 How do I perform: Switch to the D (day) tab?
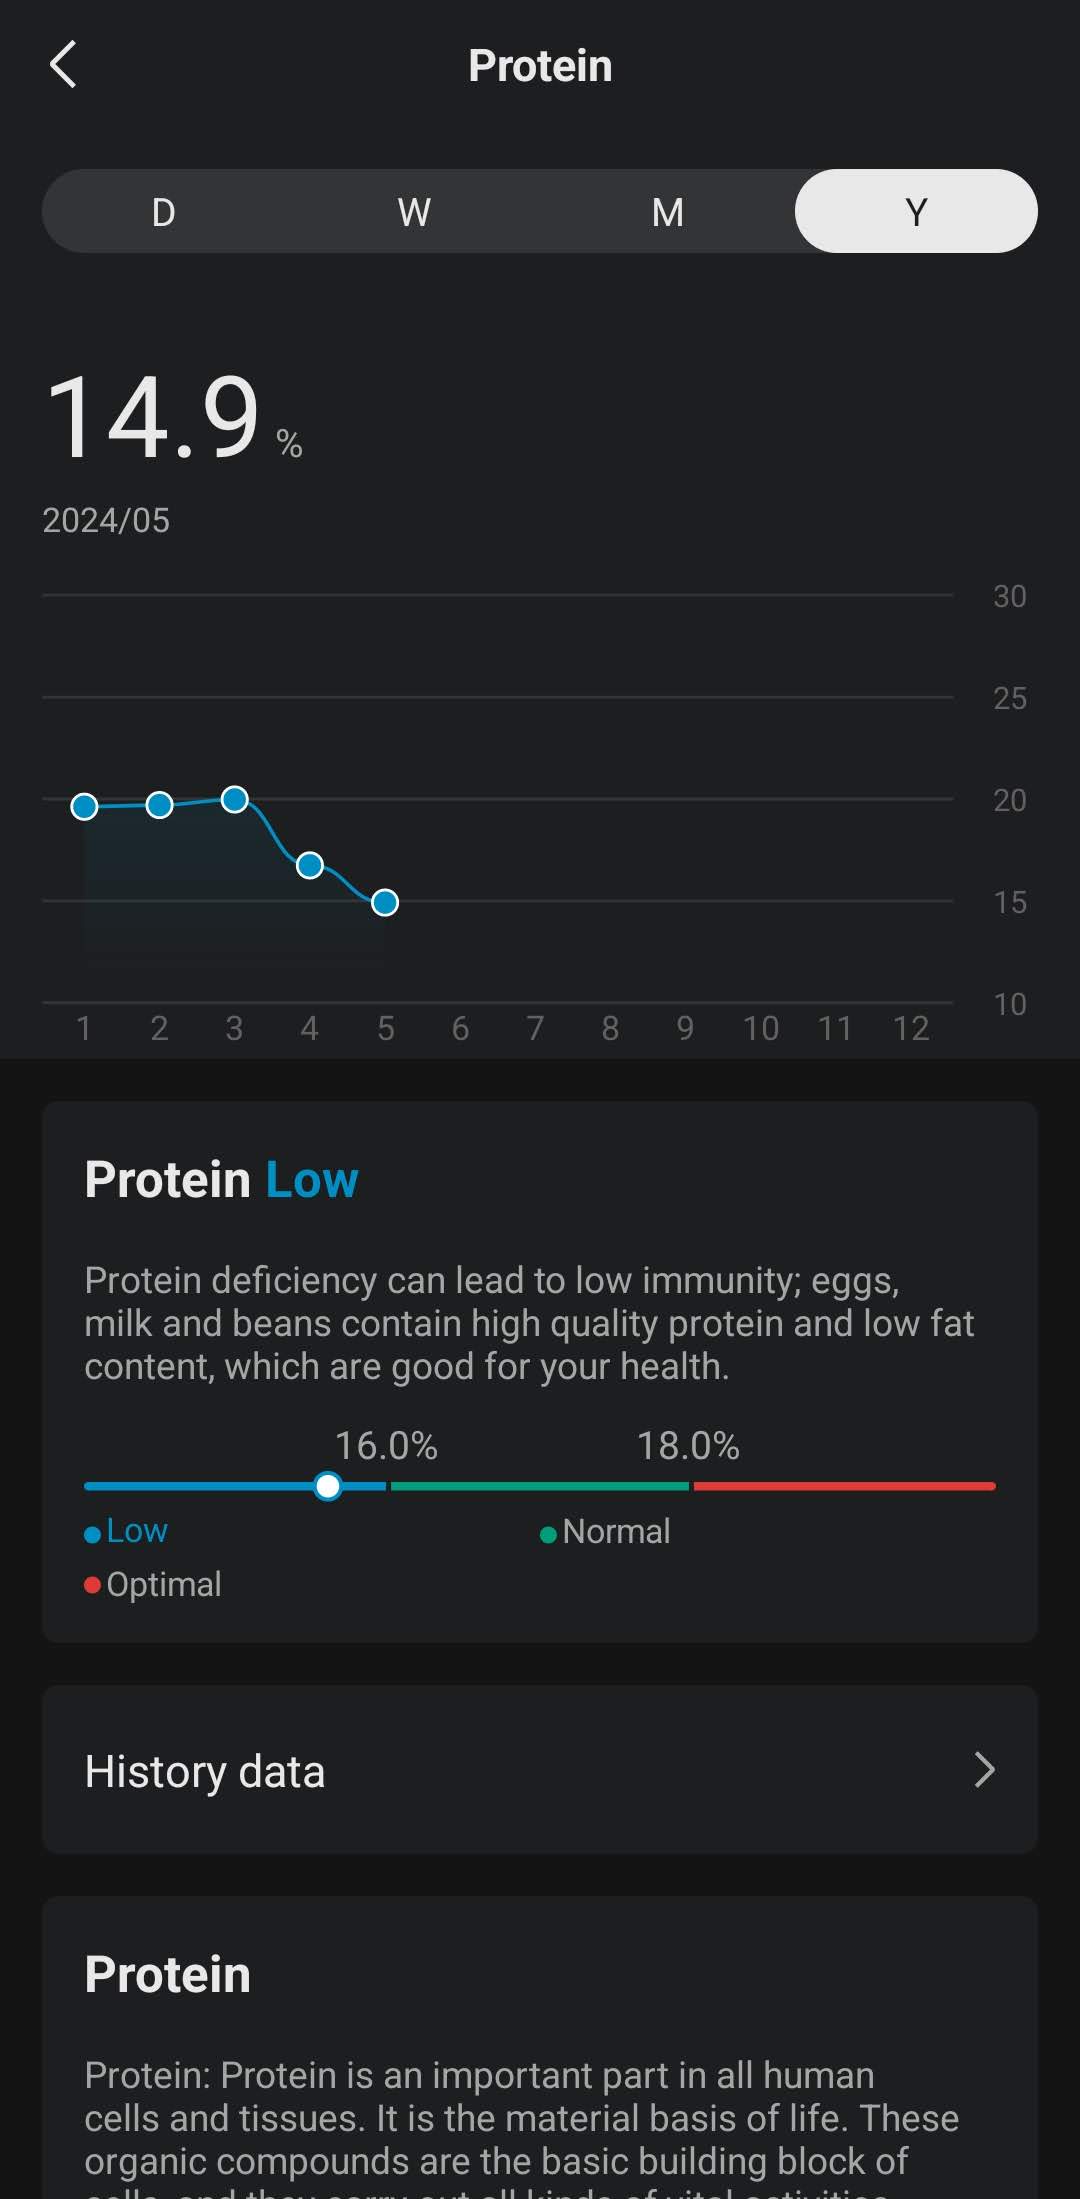163,212
